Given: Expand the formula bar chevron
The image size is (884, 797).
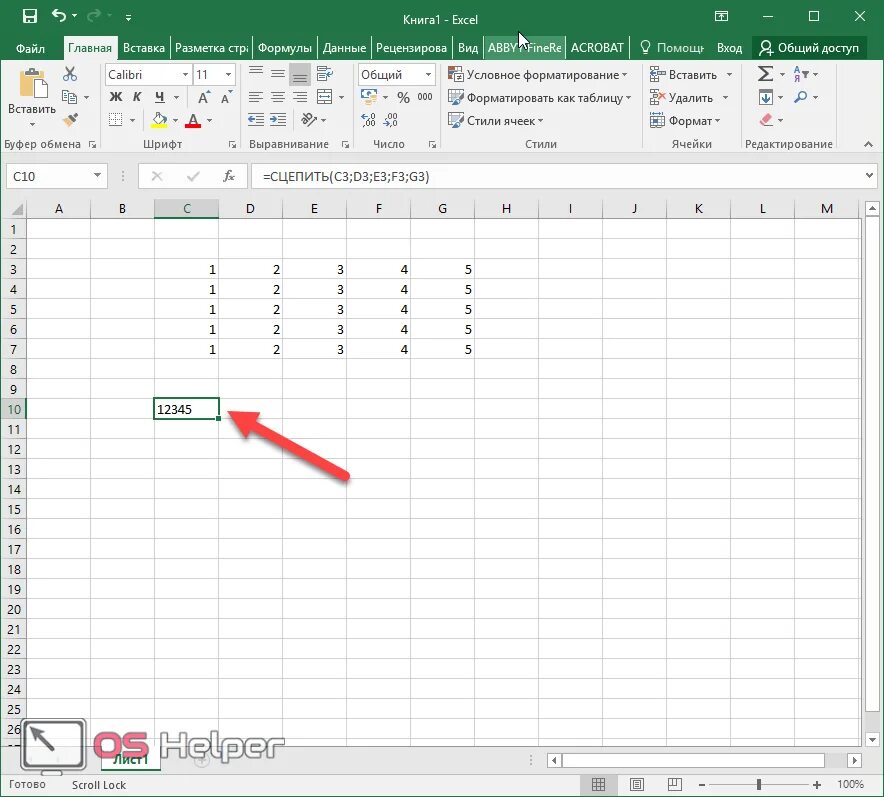Looking at the screenshot, I should click(x=869, y=176).
